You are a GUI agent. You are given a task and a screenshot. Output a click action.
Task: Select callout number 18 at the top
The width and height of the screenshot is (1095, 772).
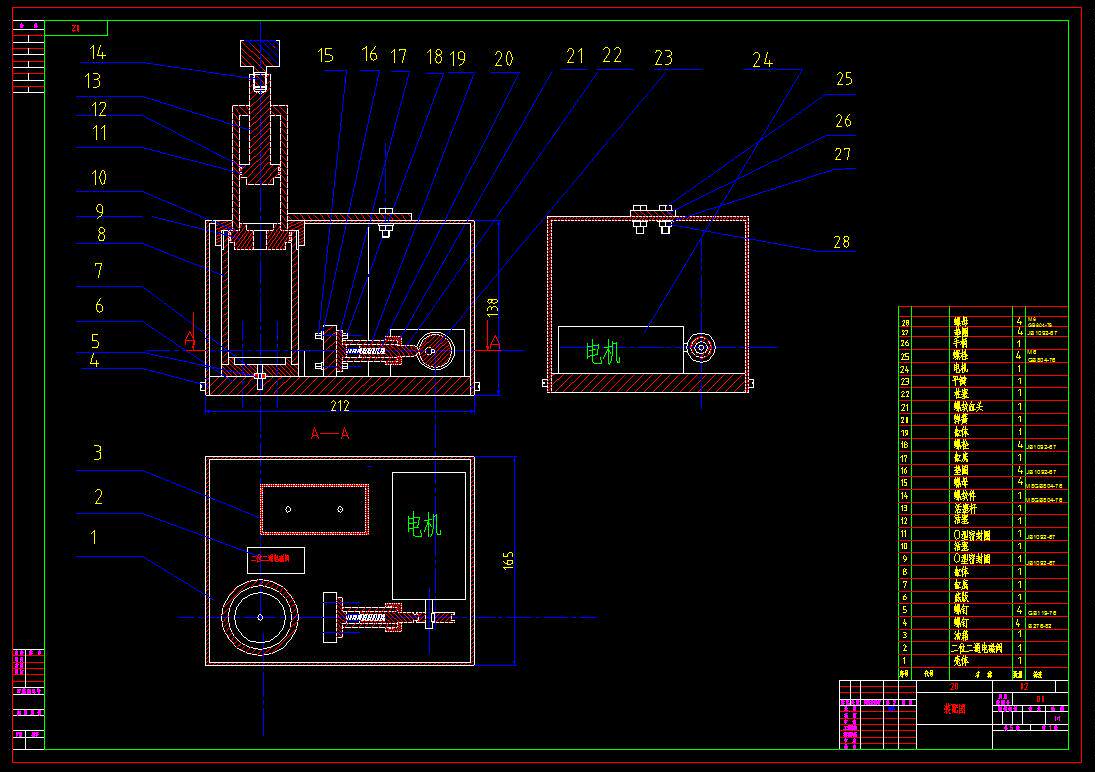(434, 57)
